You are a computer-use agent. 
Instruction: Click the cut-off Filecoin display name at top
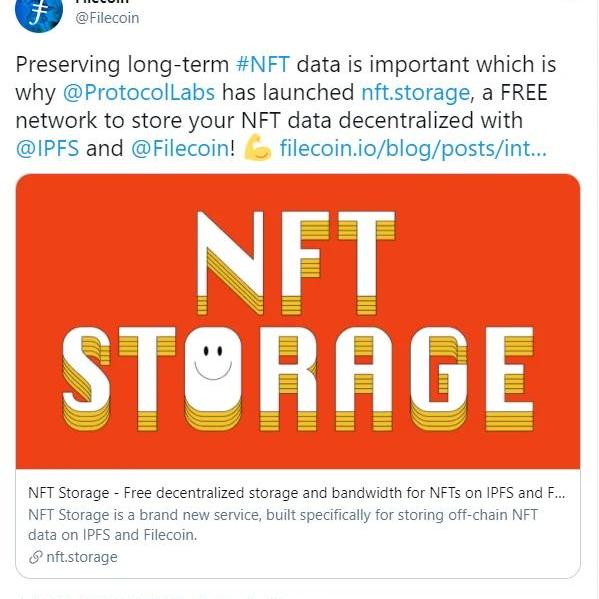[x=102, y=2]
